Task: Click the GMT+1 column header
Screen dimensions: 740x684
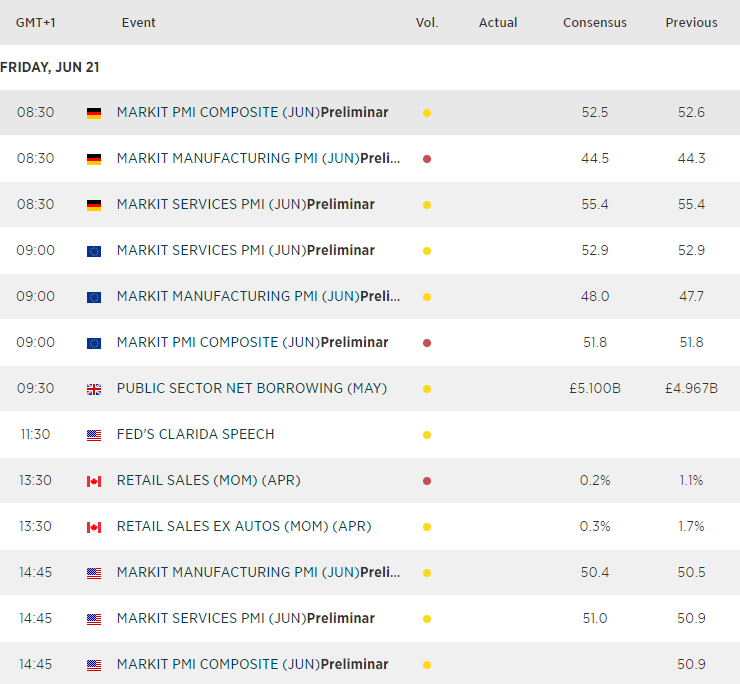Action: click(35, 23)
